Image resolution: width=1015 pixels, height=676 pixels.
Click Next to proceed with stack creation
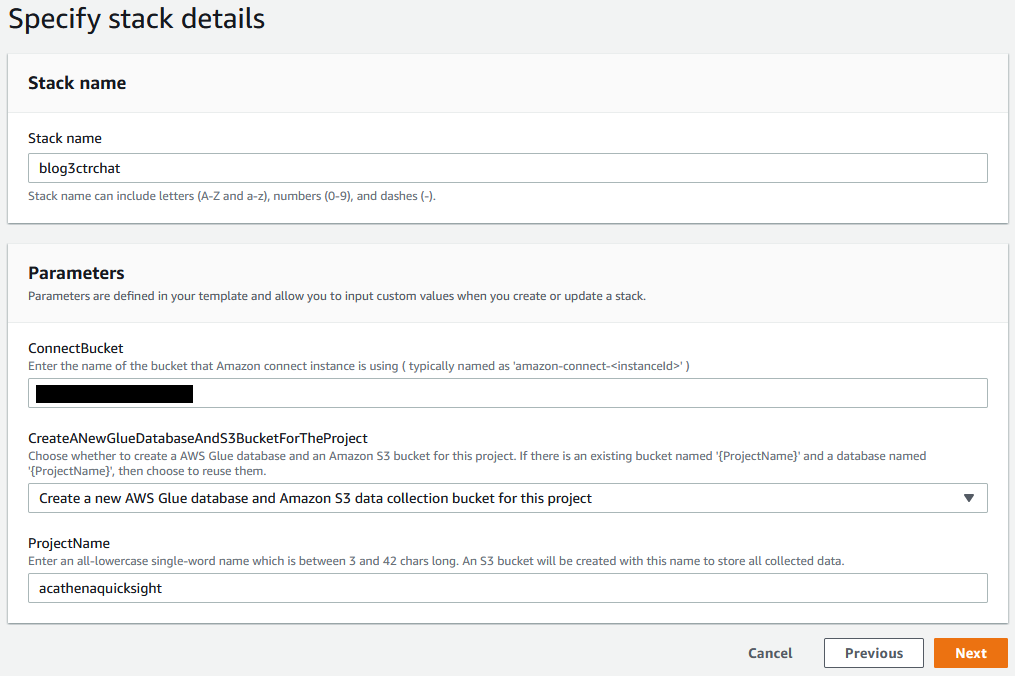970,653
